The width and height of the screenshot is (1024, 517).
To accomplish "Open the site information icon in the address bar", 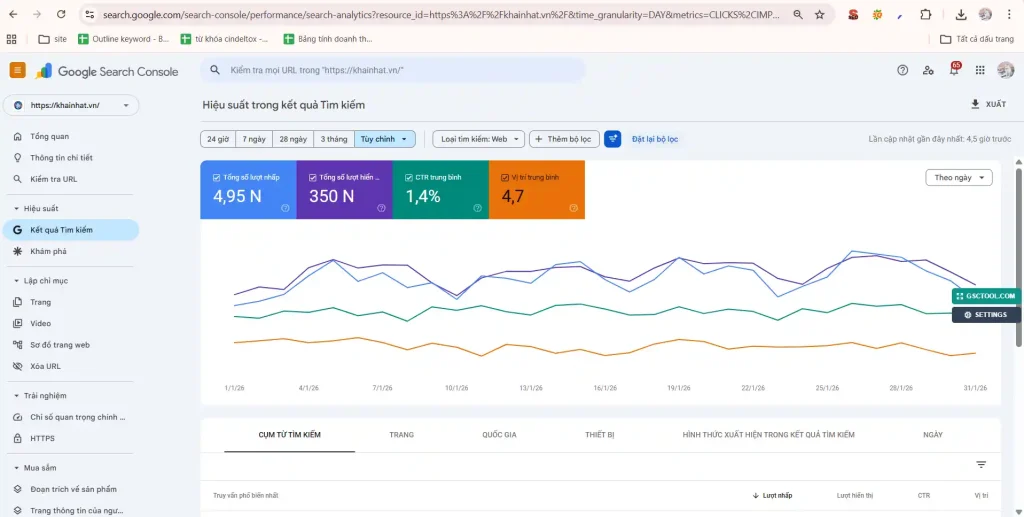I will (89, 14).
